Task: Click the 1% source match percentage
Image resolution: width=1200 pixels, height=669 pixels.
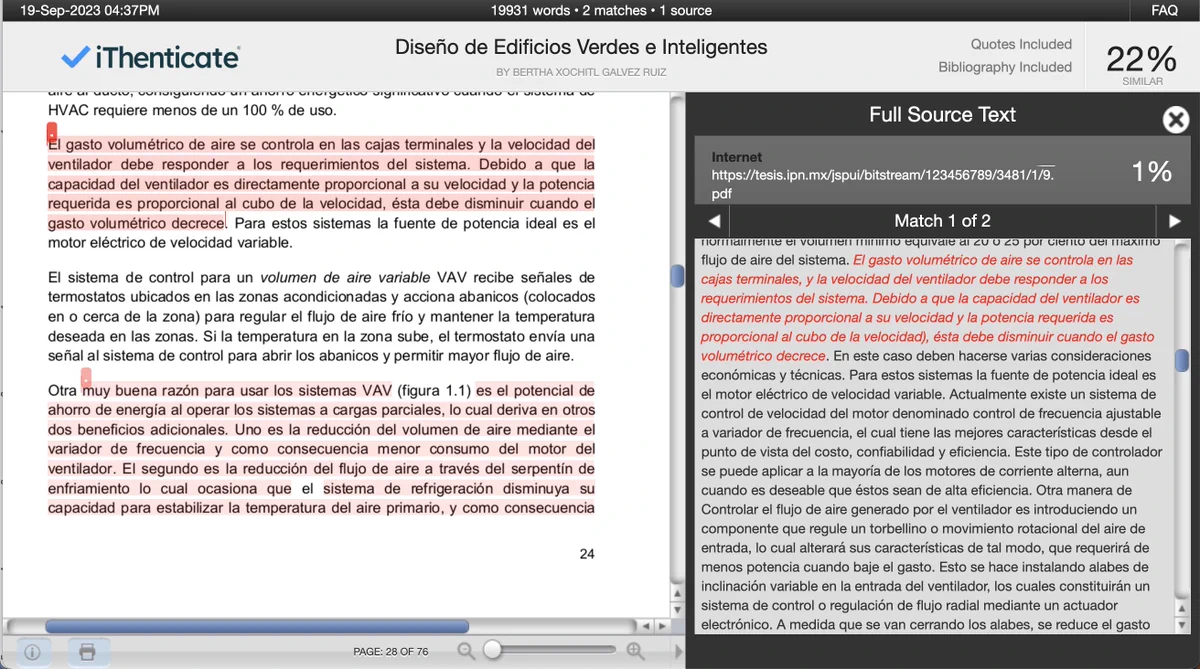Action: coord(1151,172)
